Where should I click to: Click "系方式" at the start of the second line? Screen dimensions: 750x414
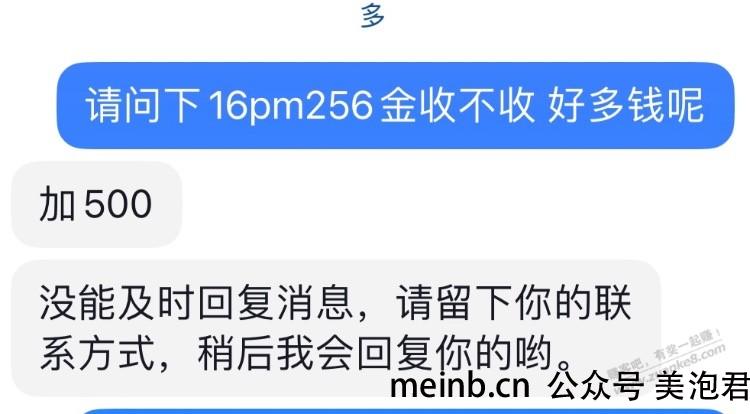(98, 354)
